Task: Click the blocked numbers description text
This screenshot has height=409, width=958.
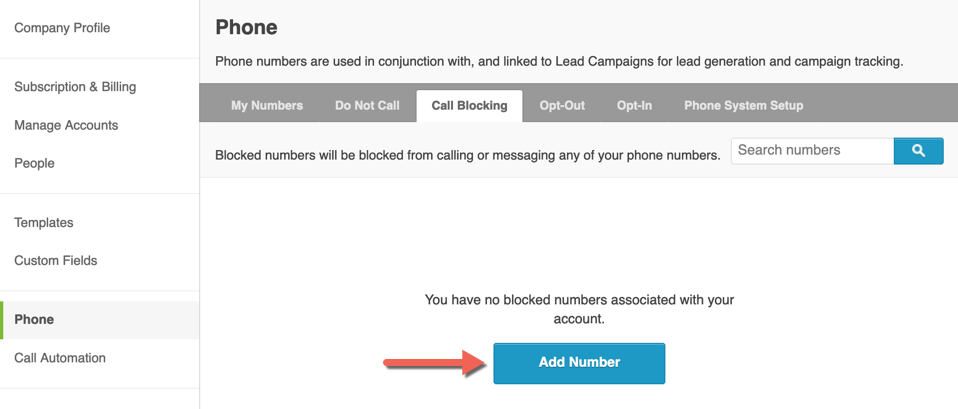Action: pos(467,155)
